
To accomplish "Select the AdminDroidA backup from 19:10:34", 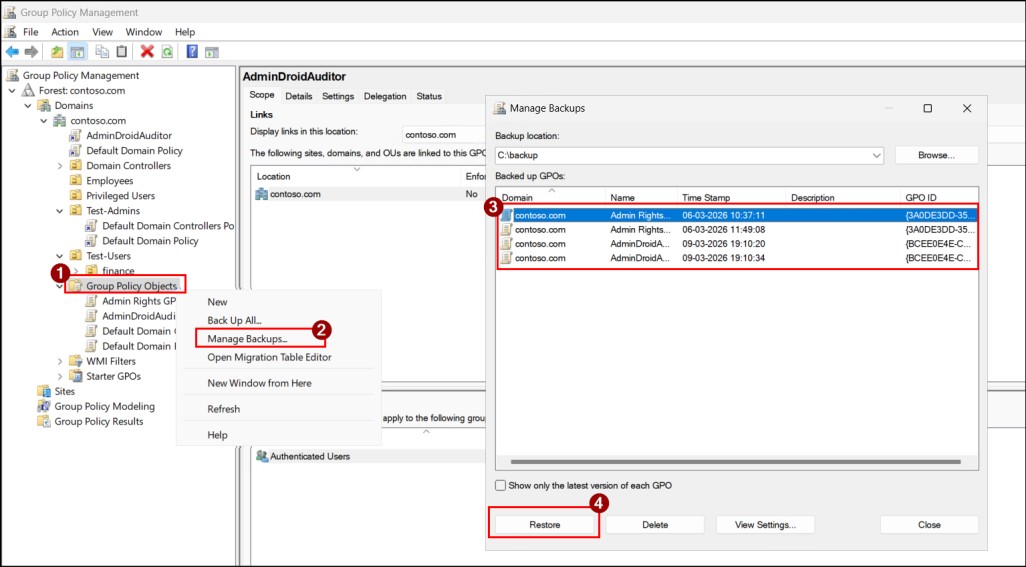I will (x=737, y=258).
